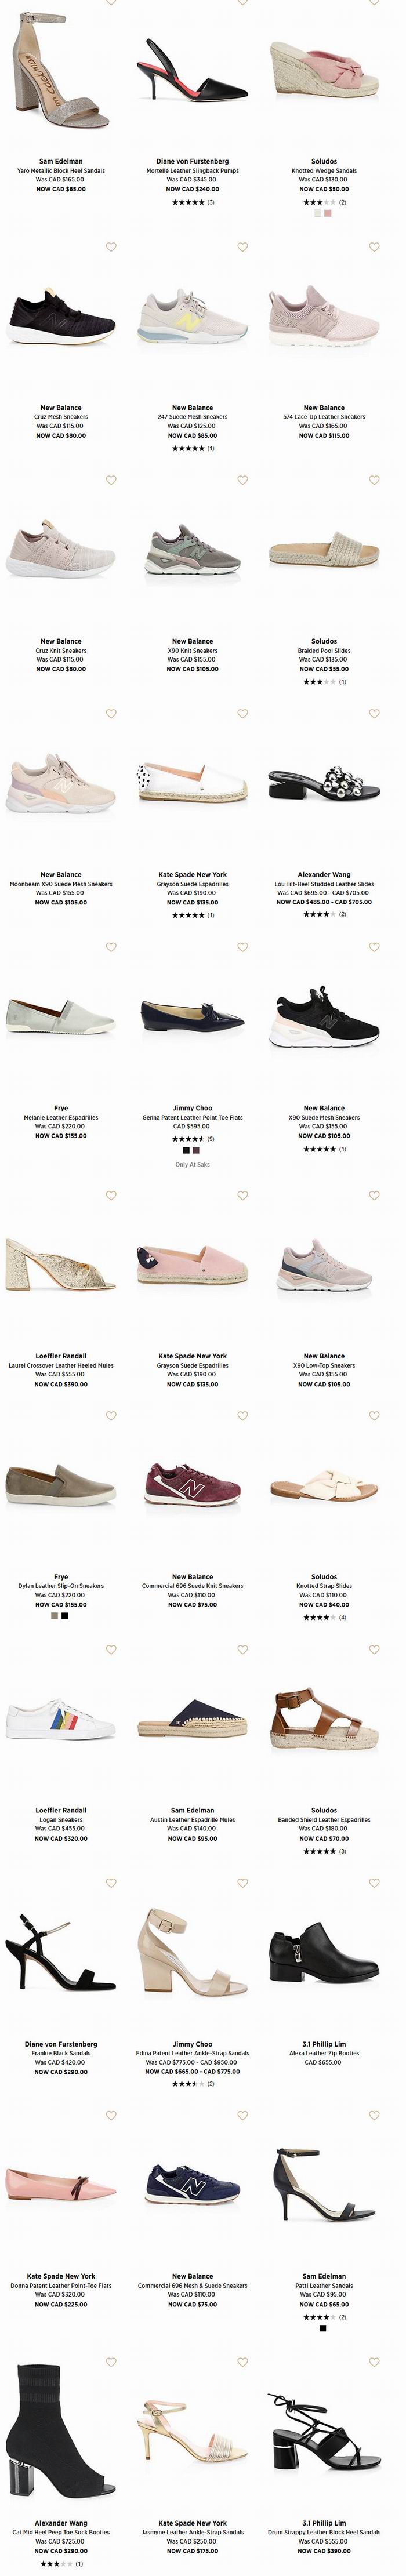Choose black swatch under Frye Dylan sneakers
The image size is (406, 2576).
(x=65, y=1615)
